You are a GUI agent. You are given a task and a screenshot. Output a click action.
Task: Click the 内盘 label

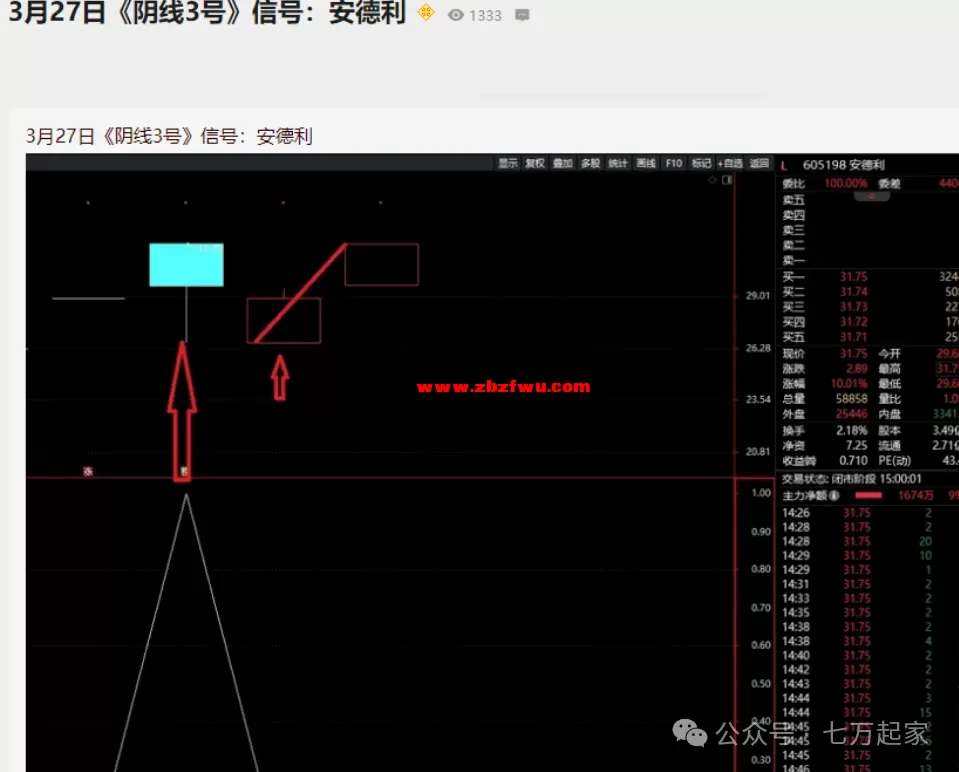[x=889, y=414]
